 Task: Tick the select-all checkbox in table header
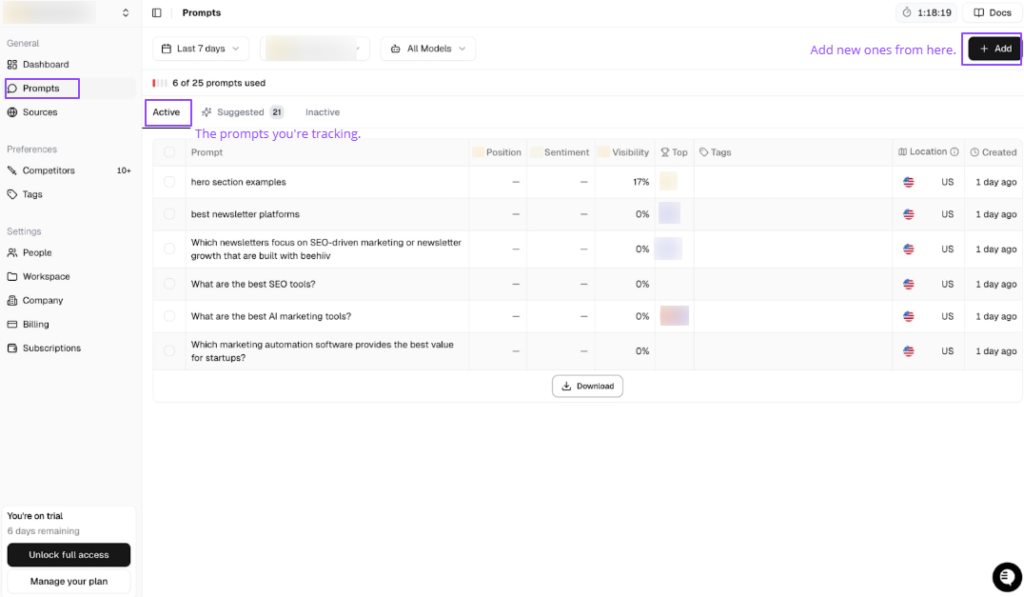pos(169,153)
